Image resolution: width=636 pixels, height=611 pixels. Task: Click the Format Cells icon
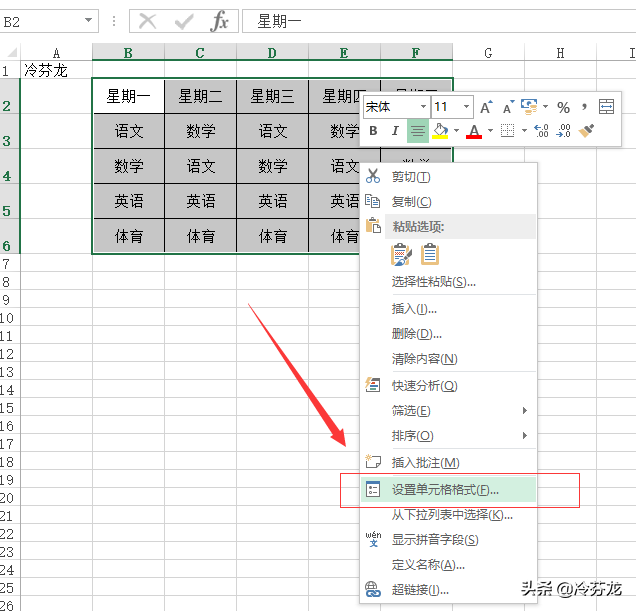click(373, 489)
